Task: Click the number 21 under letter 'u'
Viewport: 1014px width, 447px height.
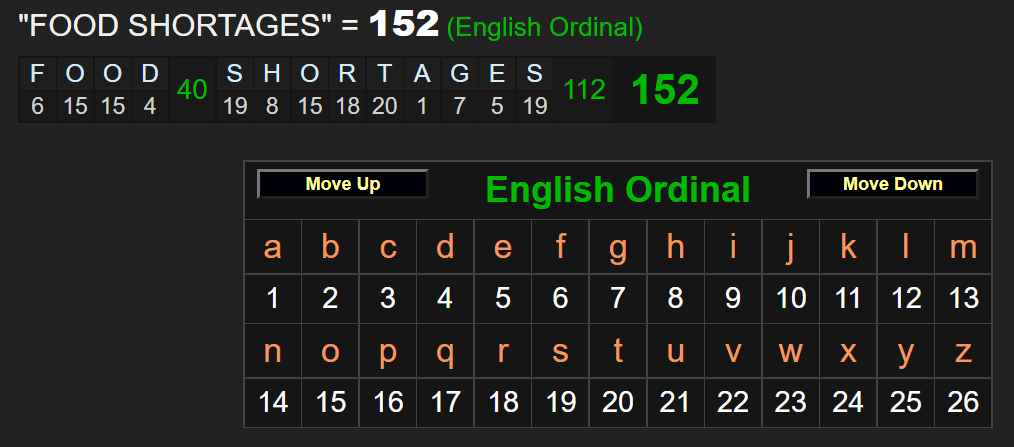Action: pyautogui.click(x=675, y=402)
